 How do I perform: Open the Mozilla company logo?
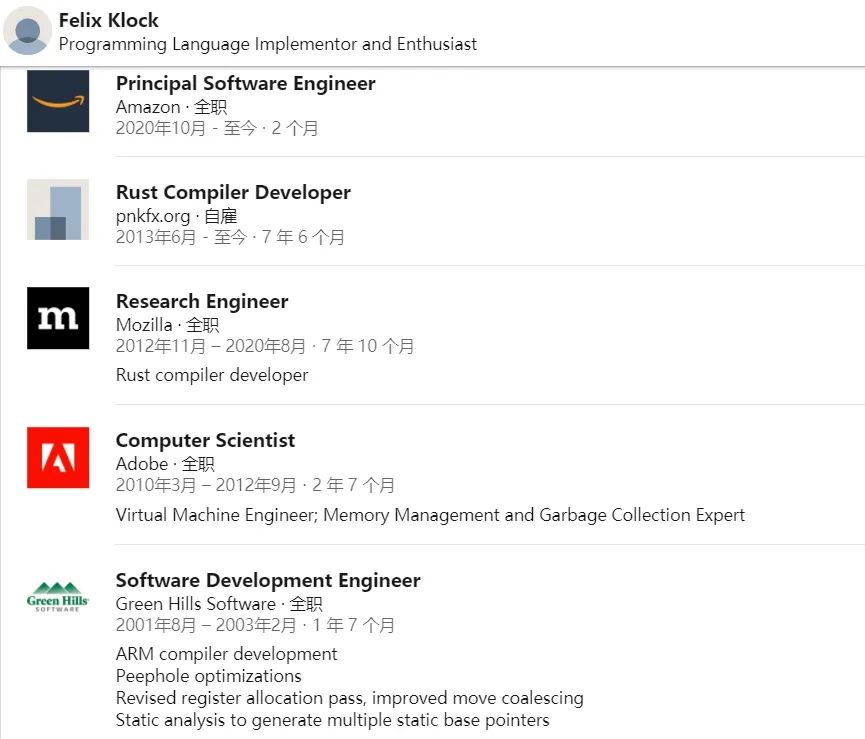[x=58, y=318]
